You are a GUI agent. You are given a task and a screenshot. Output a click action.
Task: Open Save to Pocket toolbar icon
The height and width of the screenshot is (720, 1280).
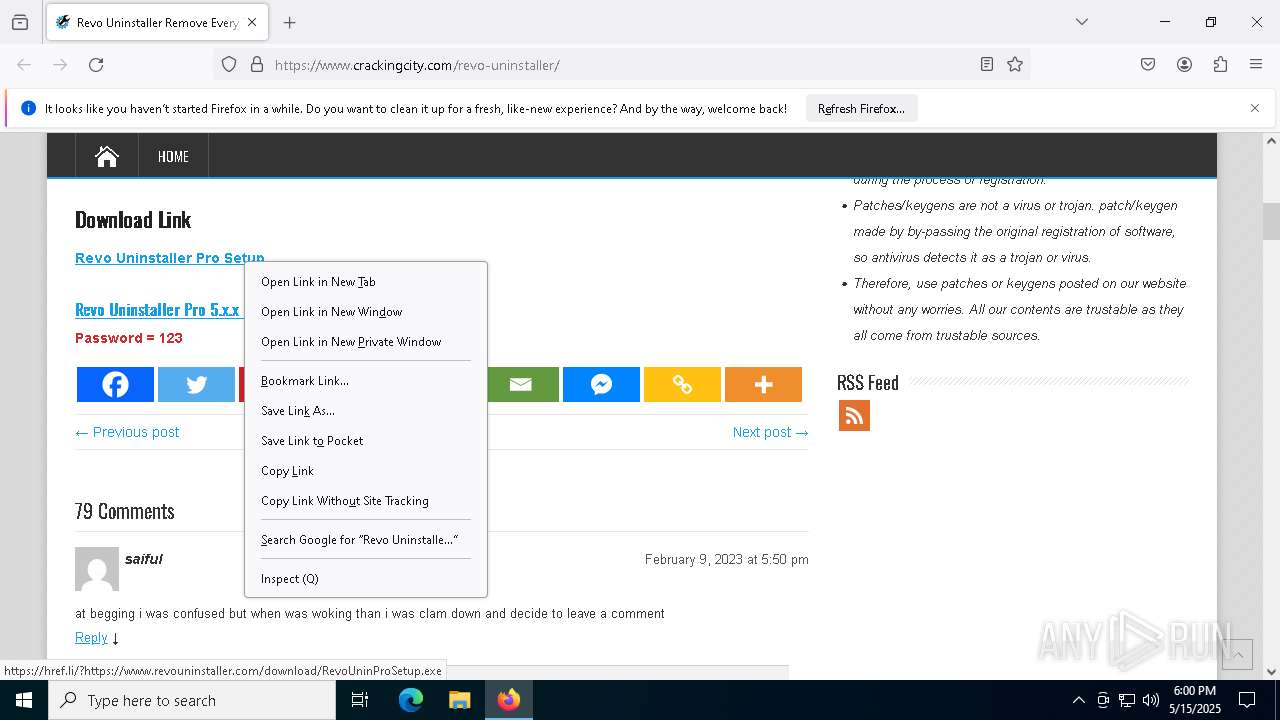point(1148,65)
